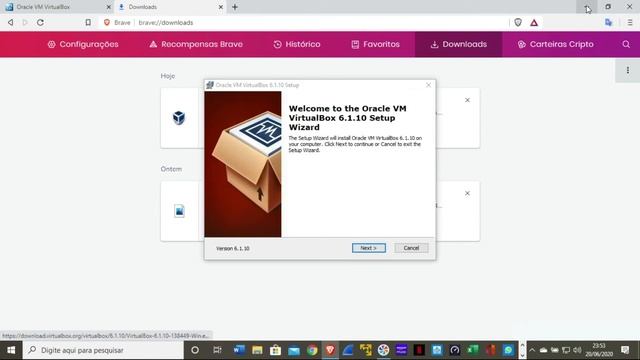Go back in browser history

[x=11, y=22]
